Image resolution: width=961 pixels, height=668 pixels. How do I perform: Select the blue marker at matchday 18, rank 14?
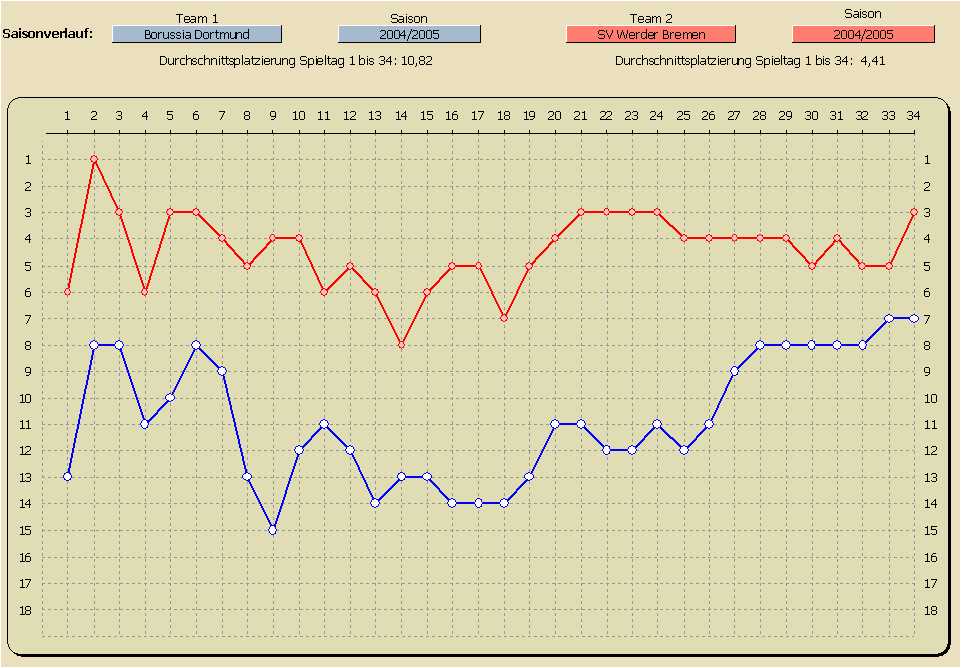(504, 503)
